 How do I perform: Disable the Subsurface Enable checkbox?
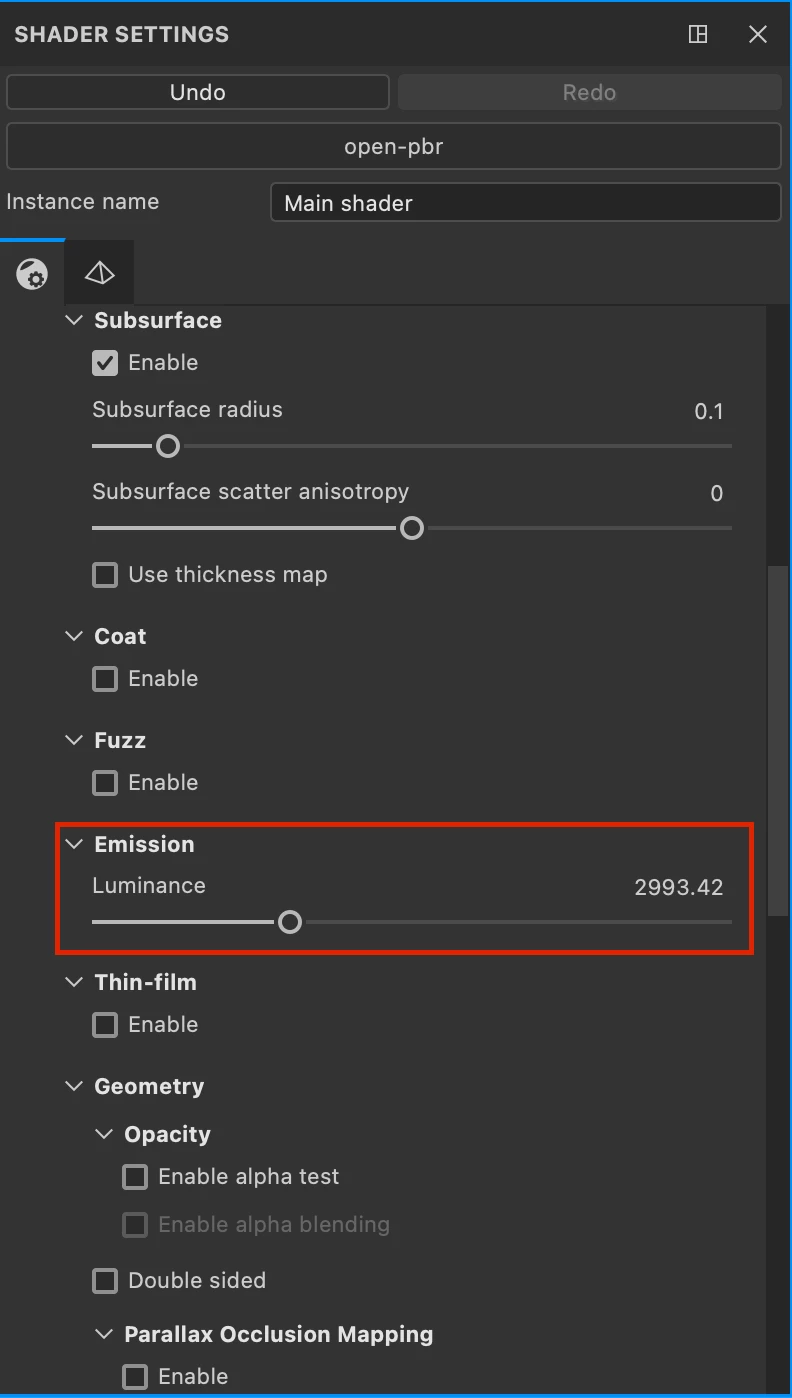tap(105, 363)
